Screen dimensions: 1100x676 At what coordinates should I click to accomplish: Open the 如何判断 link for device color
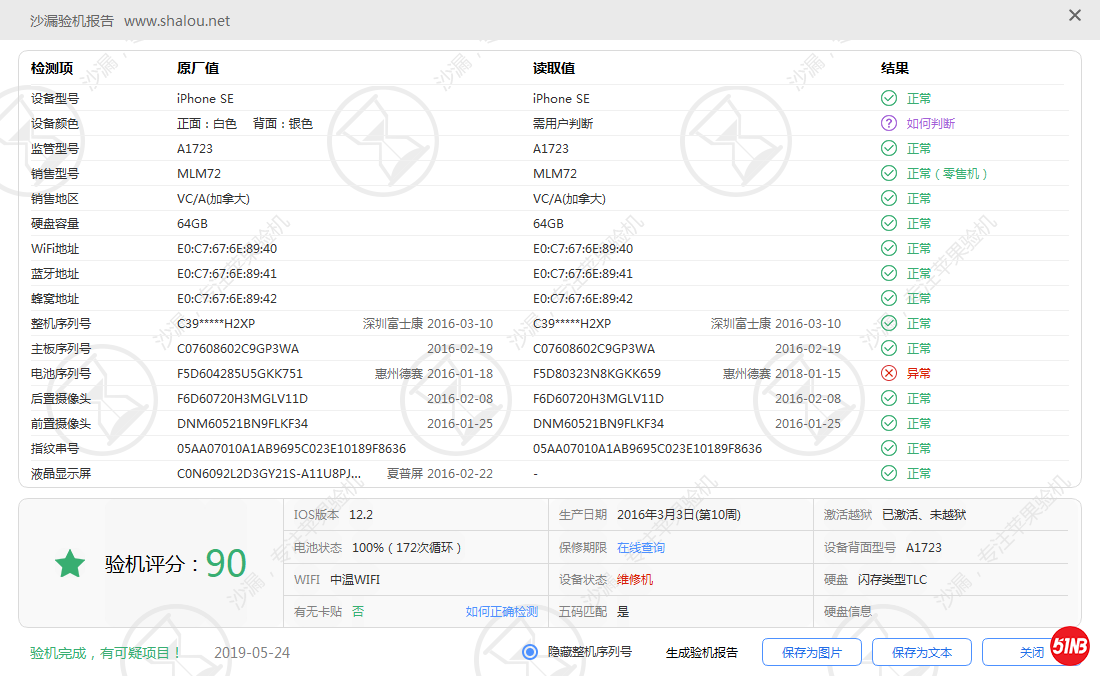[932, 123]
